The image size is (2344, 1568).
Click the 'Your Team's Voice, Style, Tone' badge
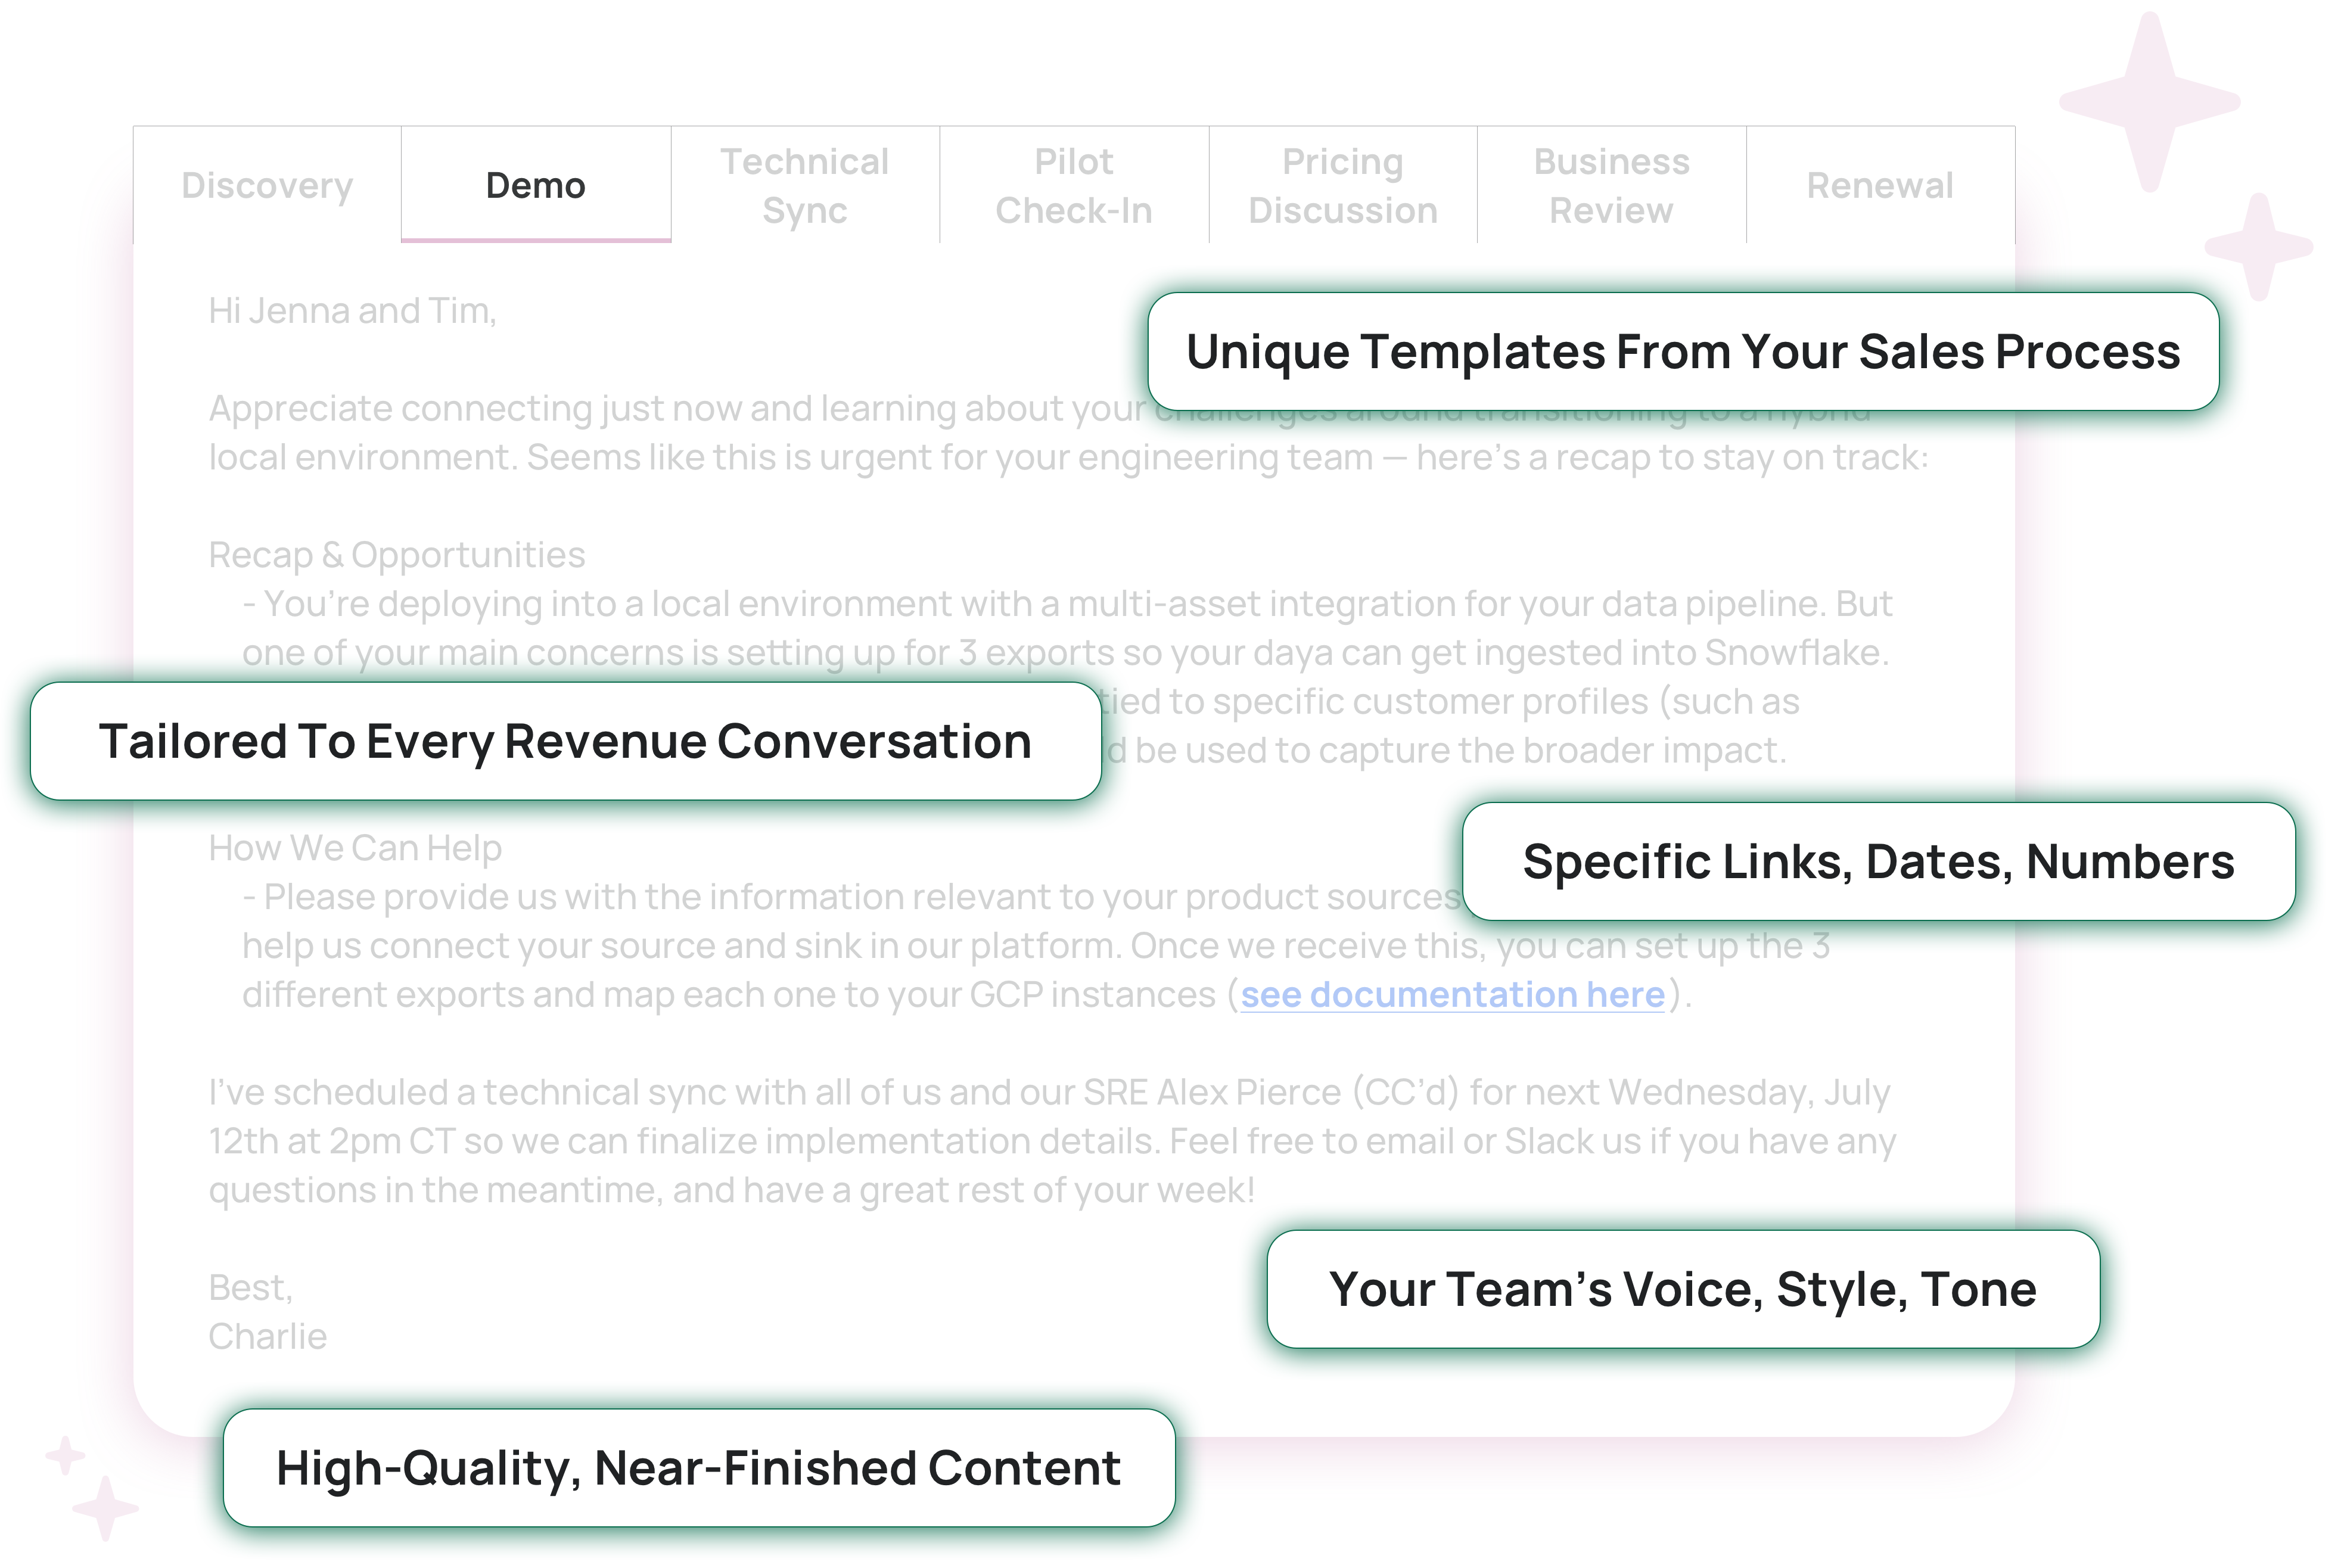1682,1289
